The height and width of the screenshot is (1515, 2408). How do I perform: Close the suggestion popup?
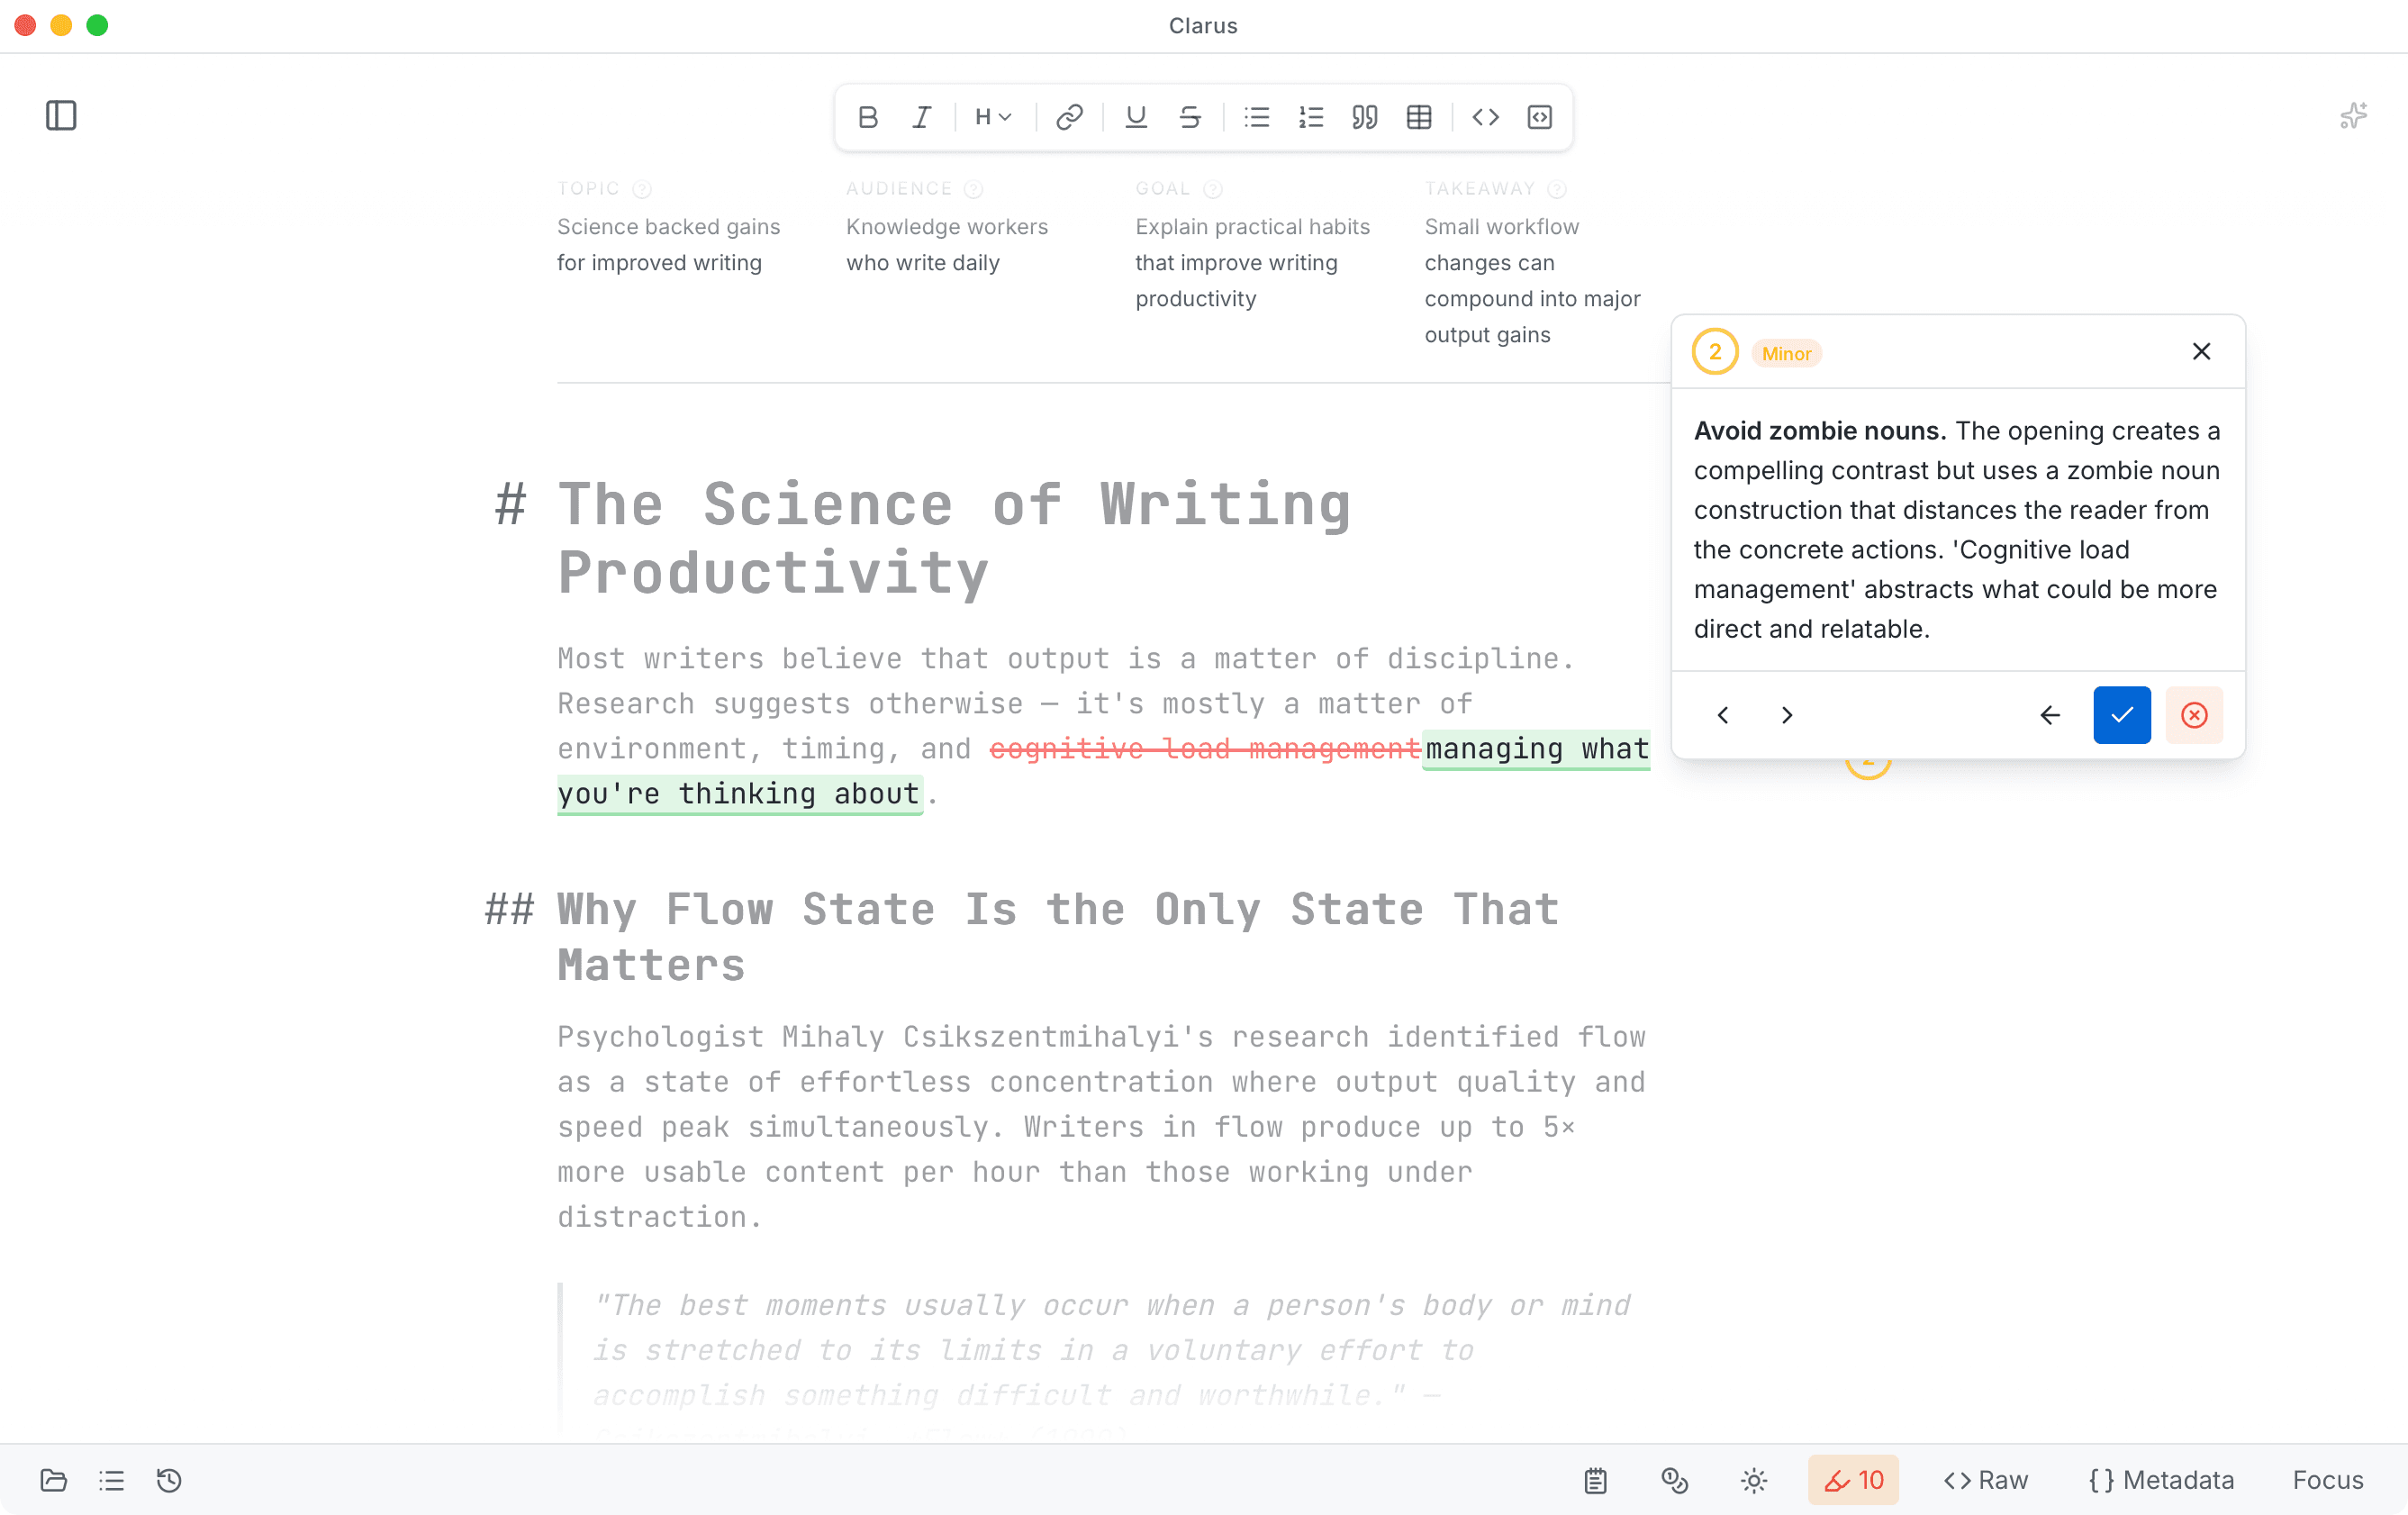2201,351
